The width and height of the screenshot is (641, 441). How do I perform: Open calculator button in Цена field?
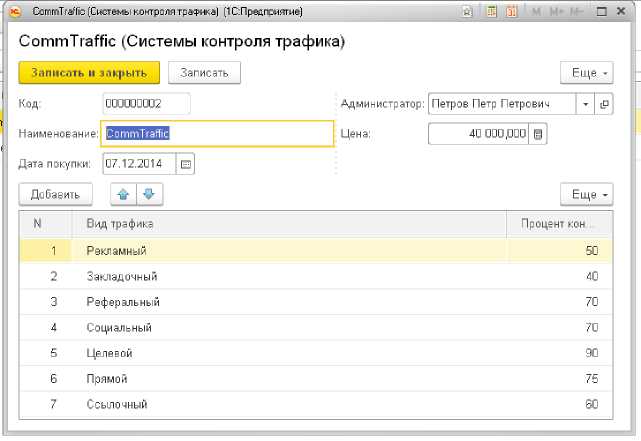pyautogui.click(x=538, y=134)
